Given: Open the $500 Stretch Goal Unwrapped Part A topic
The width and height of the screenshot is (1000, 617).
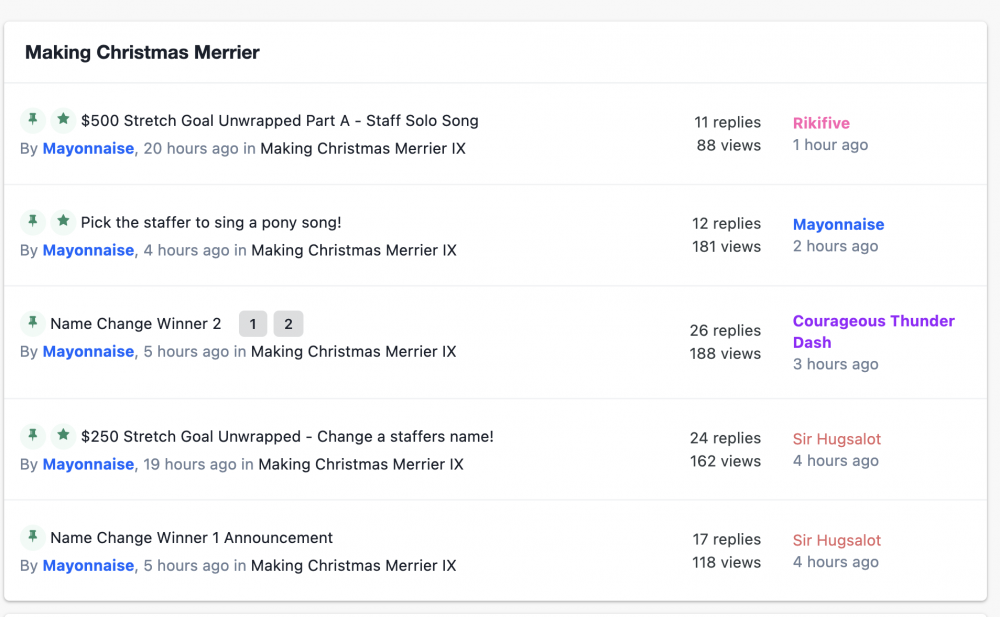Looking at the screenshot, I should [x=279, y=121].
